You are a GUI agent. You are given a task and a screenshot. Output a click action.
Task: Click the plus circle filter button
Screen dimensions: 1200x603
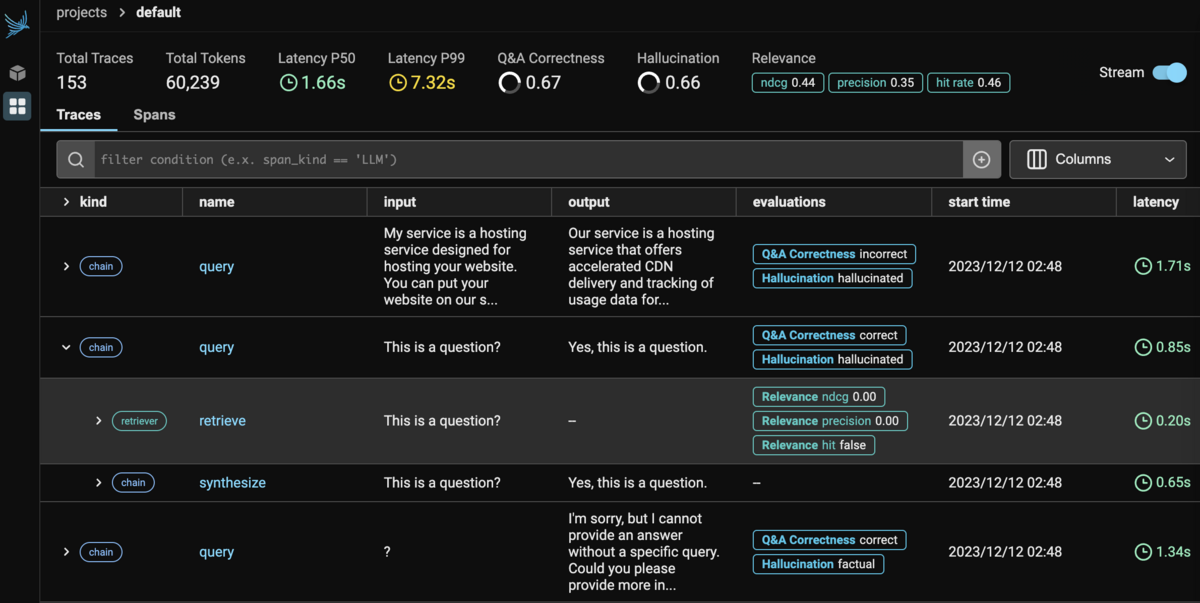981,160
